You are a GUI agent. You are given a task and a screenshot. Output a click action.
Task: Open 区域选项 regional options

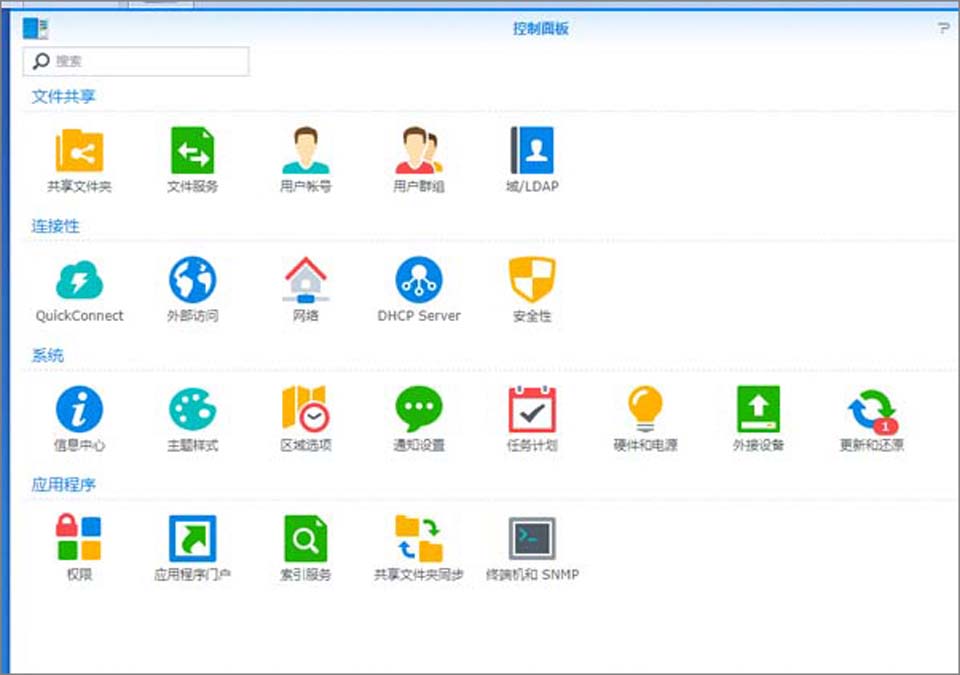click(305, 409)
